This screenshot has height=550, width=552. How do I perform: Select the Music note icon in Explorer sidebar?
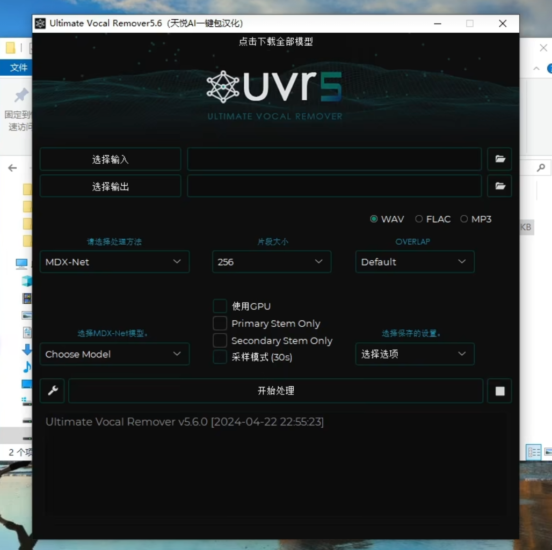tap(27, 367)
